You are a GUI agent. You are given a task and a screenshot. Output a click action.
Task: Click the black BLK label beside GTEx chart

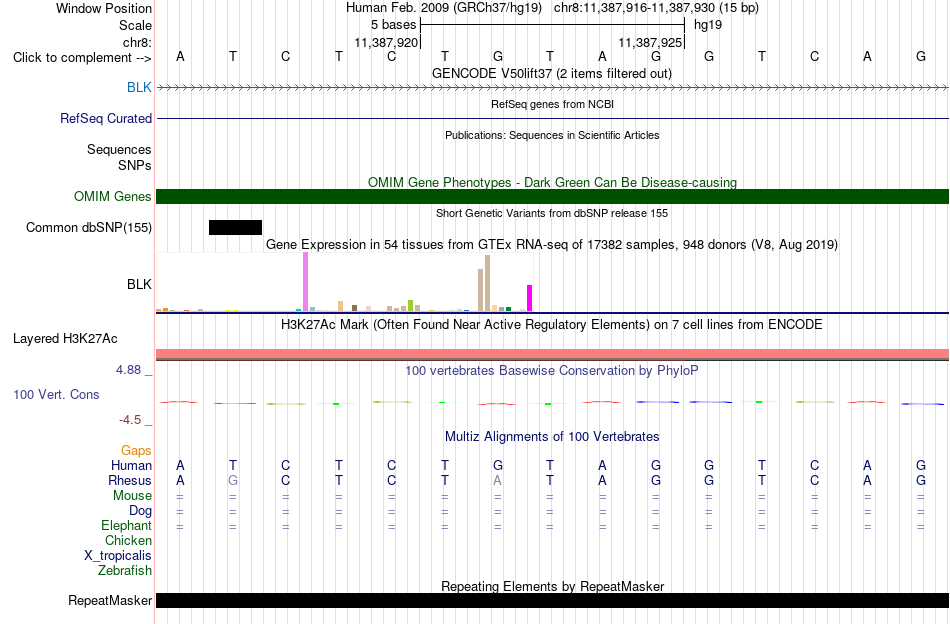click(x=139, y=284)
